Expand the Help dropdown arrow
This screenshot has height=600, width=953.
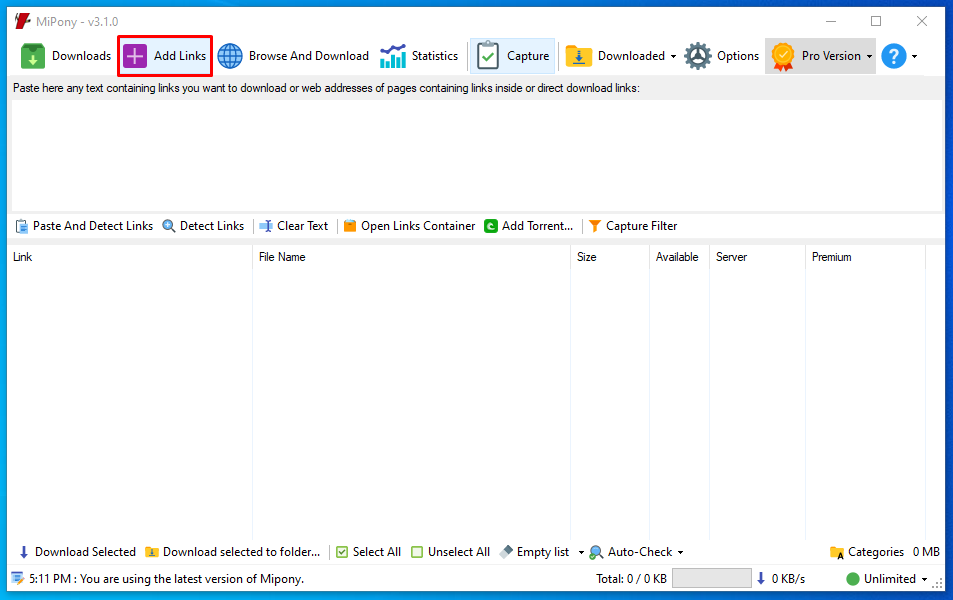[x=914, y=57]
